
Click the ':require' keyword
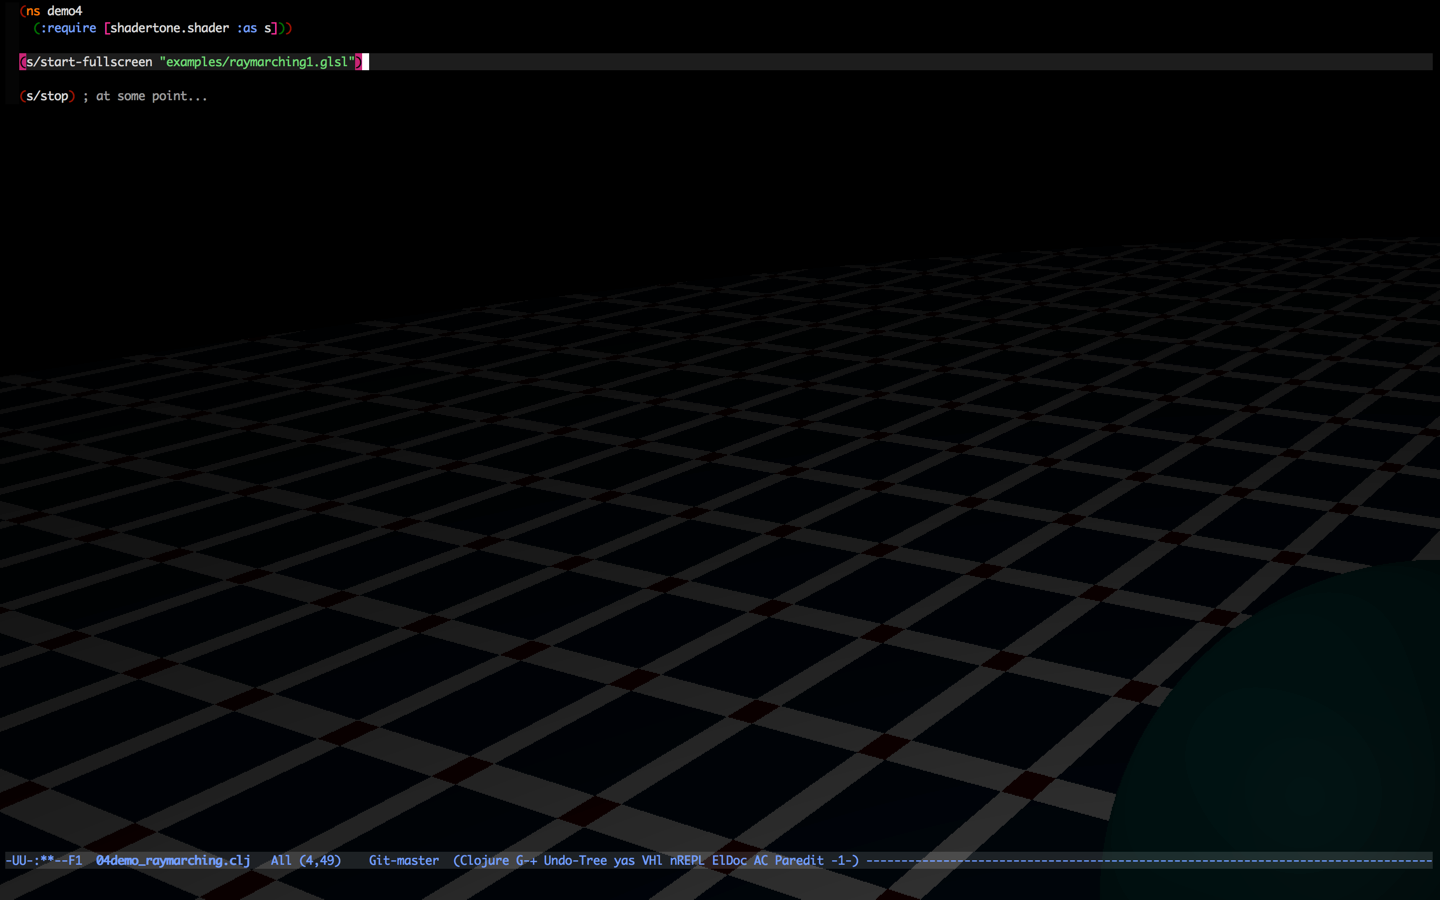tap(68, 28)
